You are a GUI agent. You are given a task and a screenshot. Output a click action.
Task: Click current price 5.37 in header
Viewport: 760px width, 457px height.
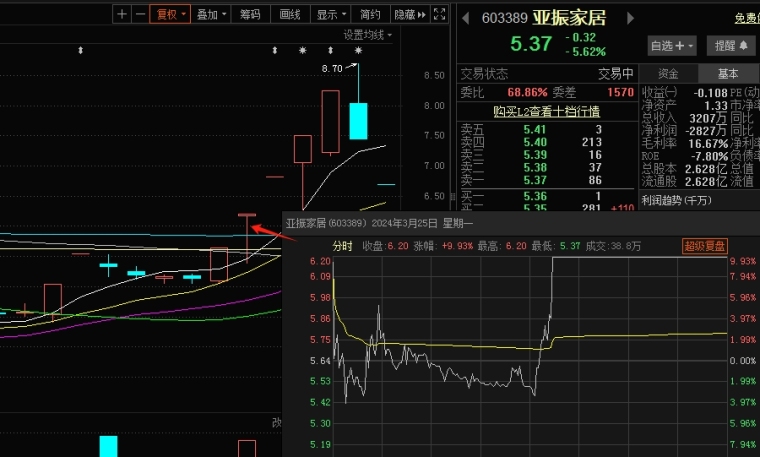tap(531, 44)
